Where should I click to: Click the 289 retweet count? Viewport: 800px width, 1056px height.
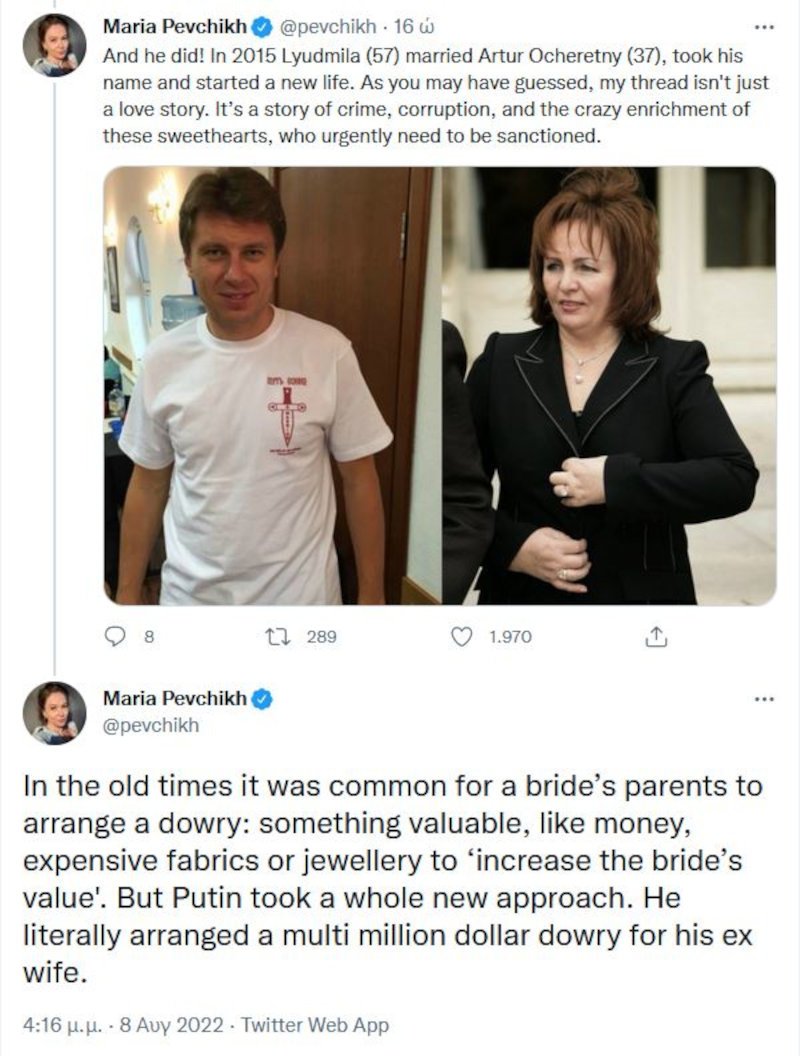[x=321, y=636]
